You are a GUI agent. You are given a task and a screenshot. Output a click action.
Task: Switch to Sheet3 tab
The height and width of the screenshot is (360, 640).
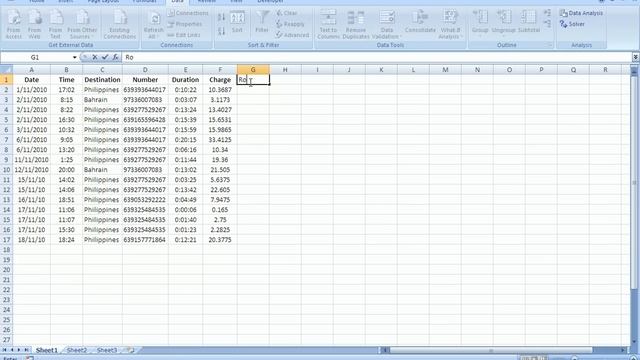(x=107, y=350)
